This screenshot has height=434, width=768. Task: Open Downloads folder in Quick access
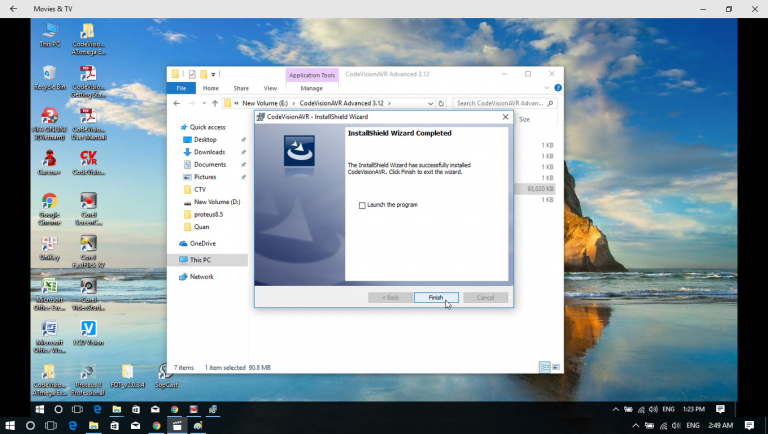coord(209,152)
